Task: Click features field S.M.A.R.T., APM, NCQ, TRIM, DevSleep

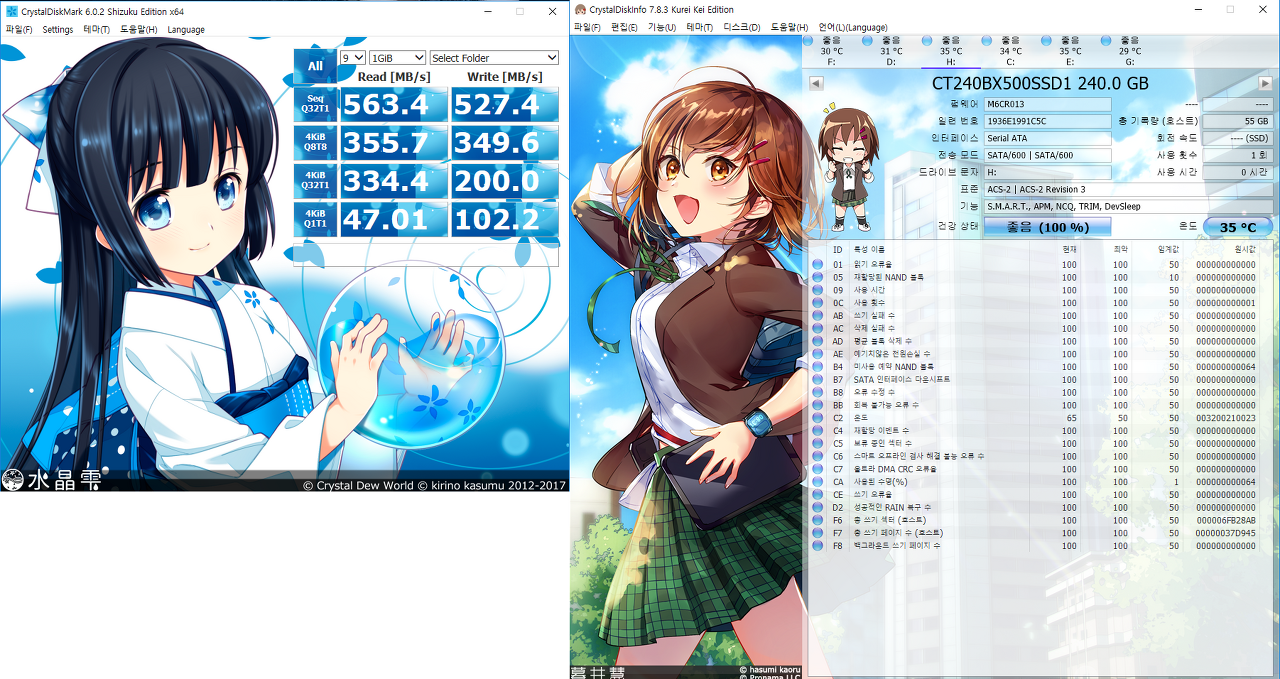Action: [x=1128, y=206]
